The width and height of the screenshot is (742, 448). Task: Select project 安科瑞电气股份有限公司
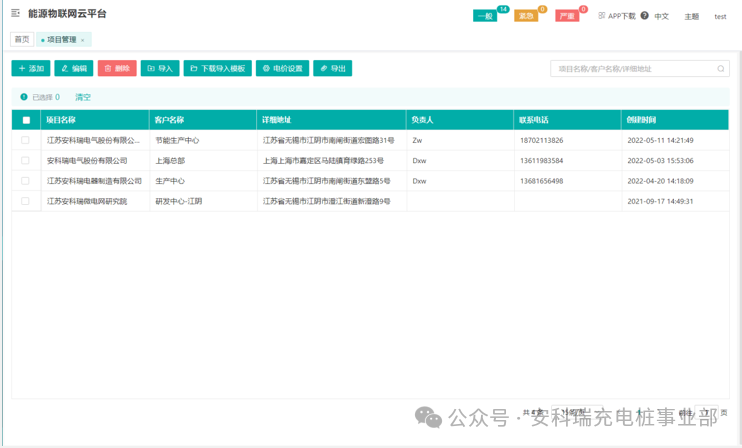(87, 160)
